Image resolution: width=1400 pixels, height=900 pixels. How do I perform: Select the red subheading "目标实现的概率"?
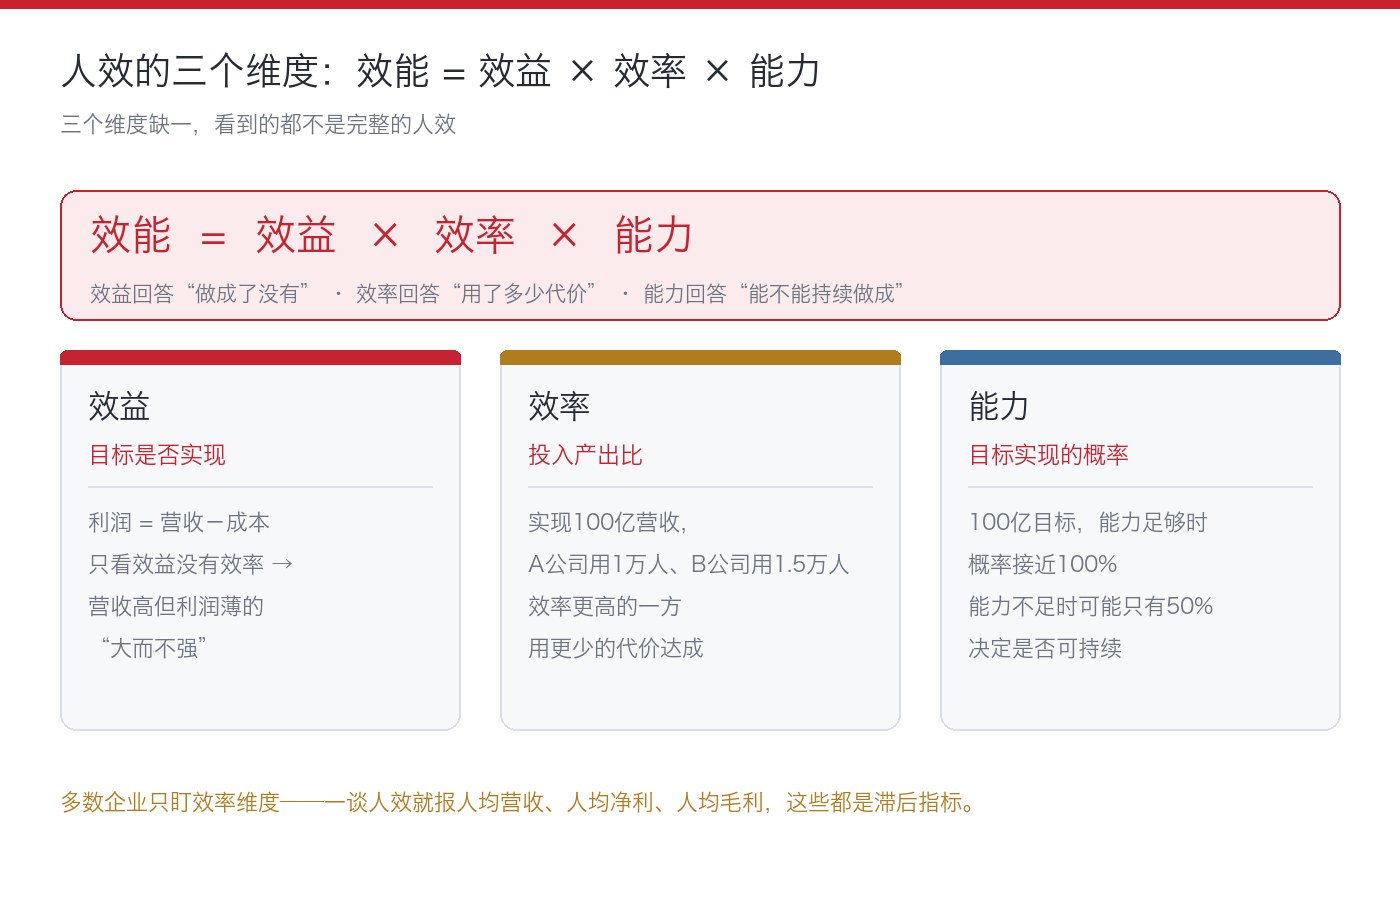coord(1048,455)
